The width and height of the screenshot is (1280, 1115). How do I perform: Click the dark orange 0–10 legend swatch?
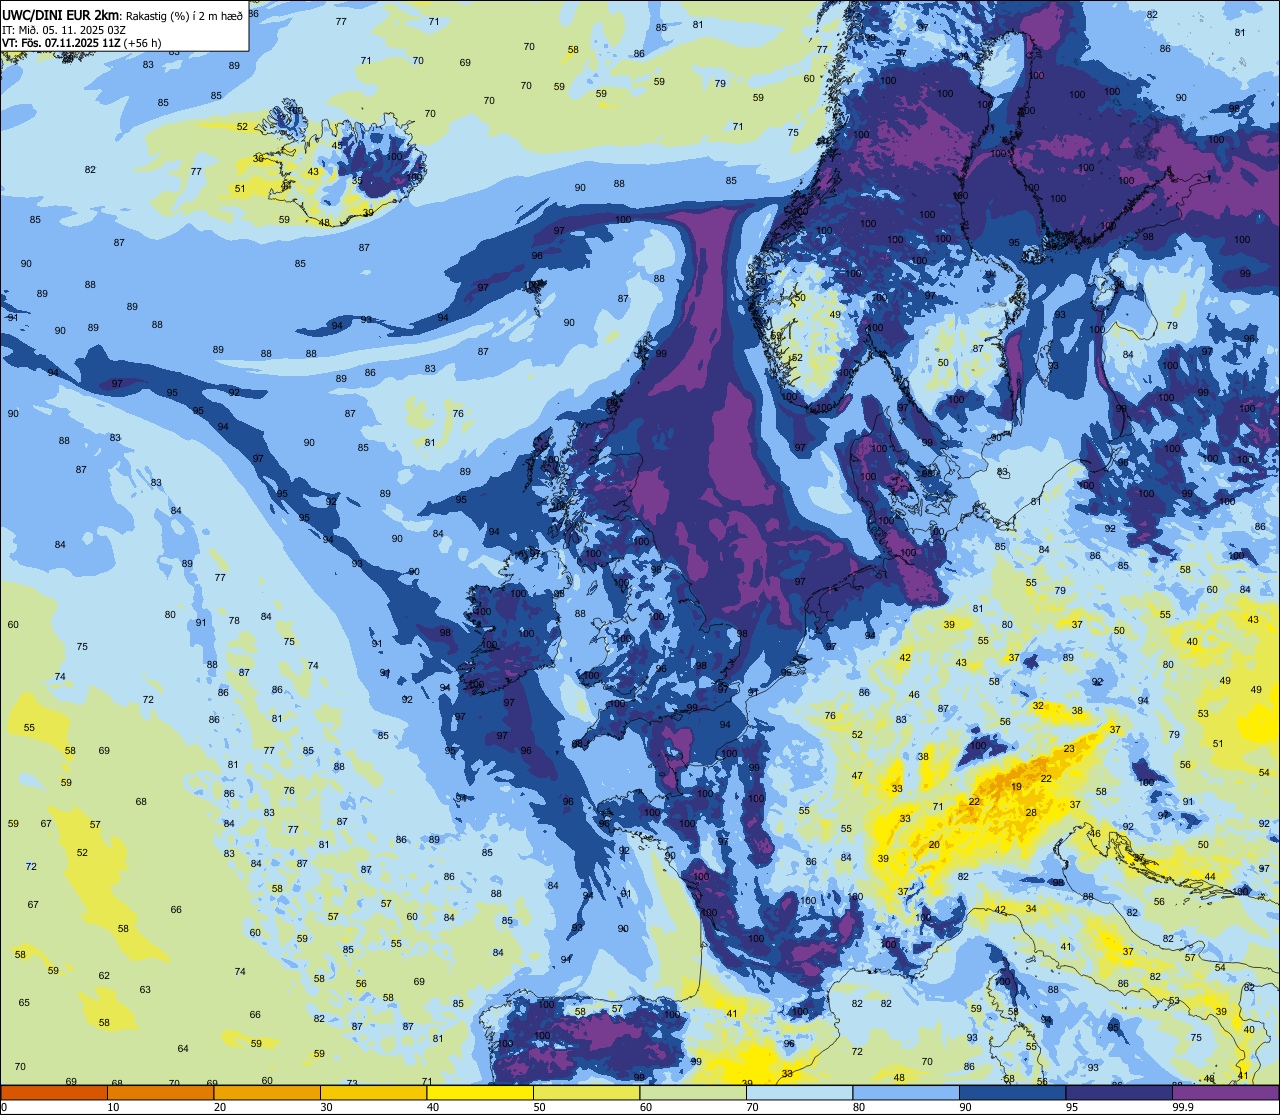pyautogui.click(x=54, y=1093)
